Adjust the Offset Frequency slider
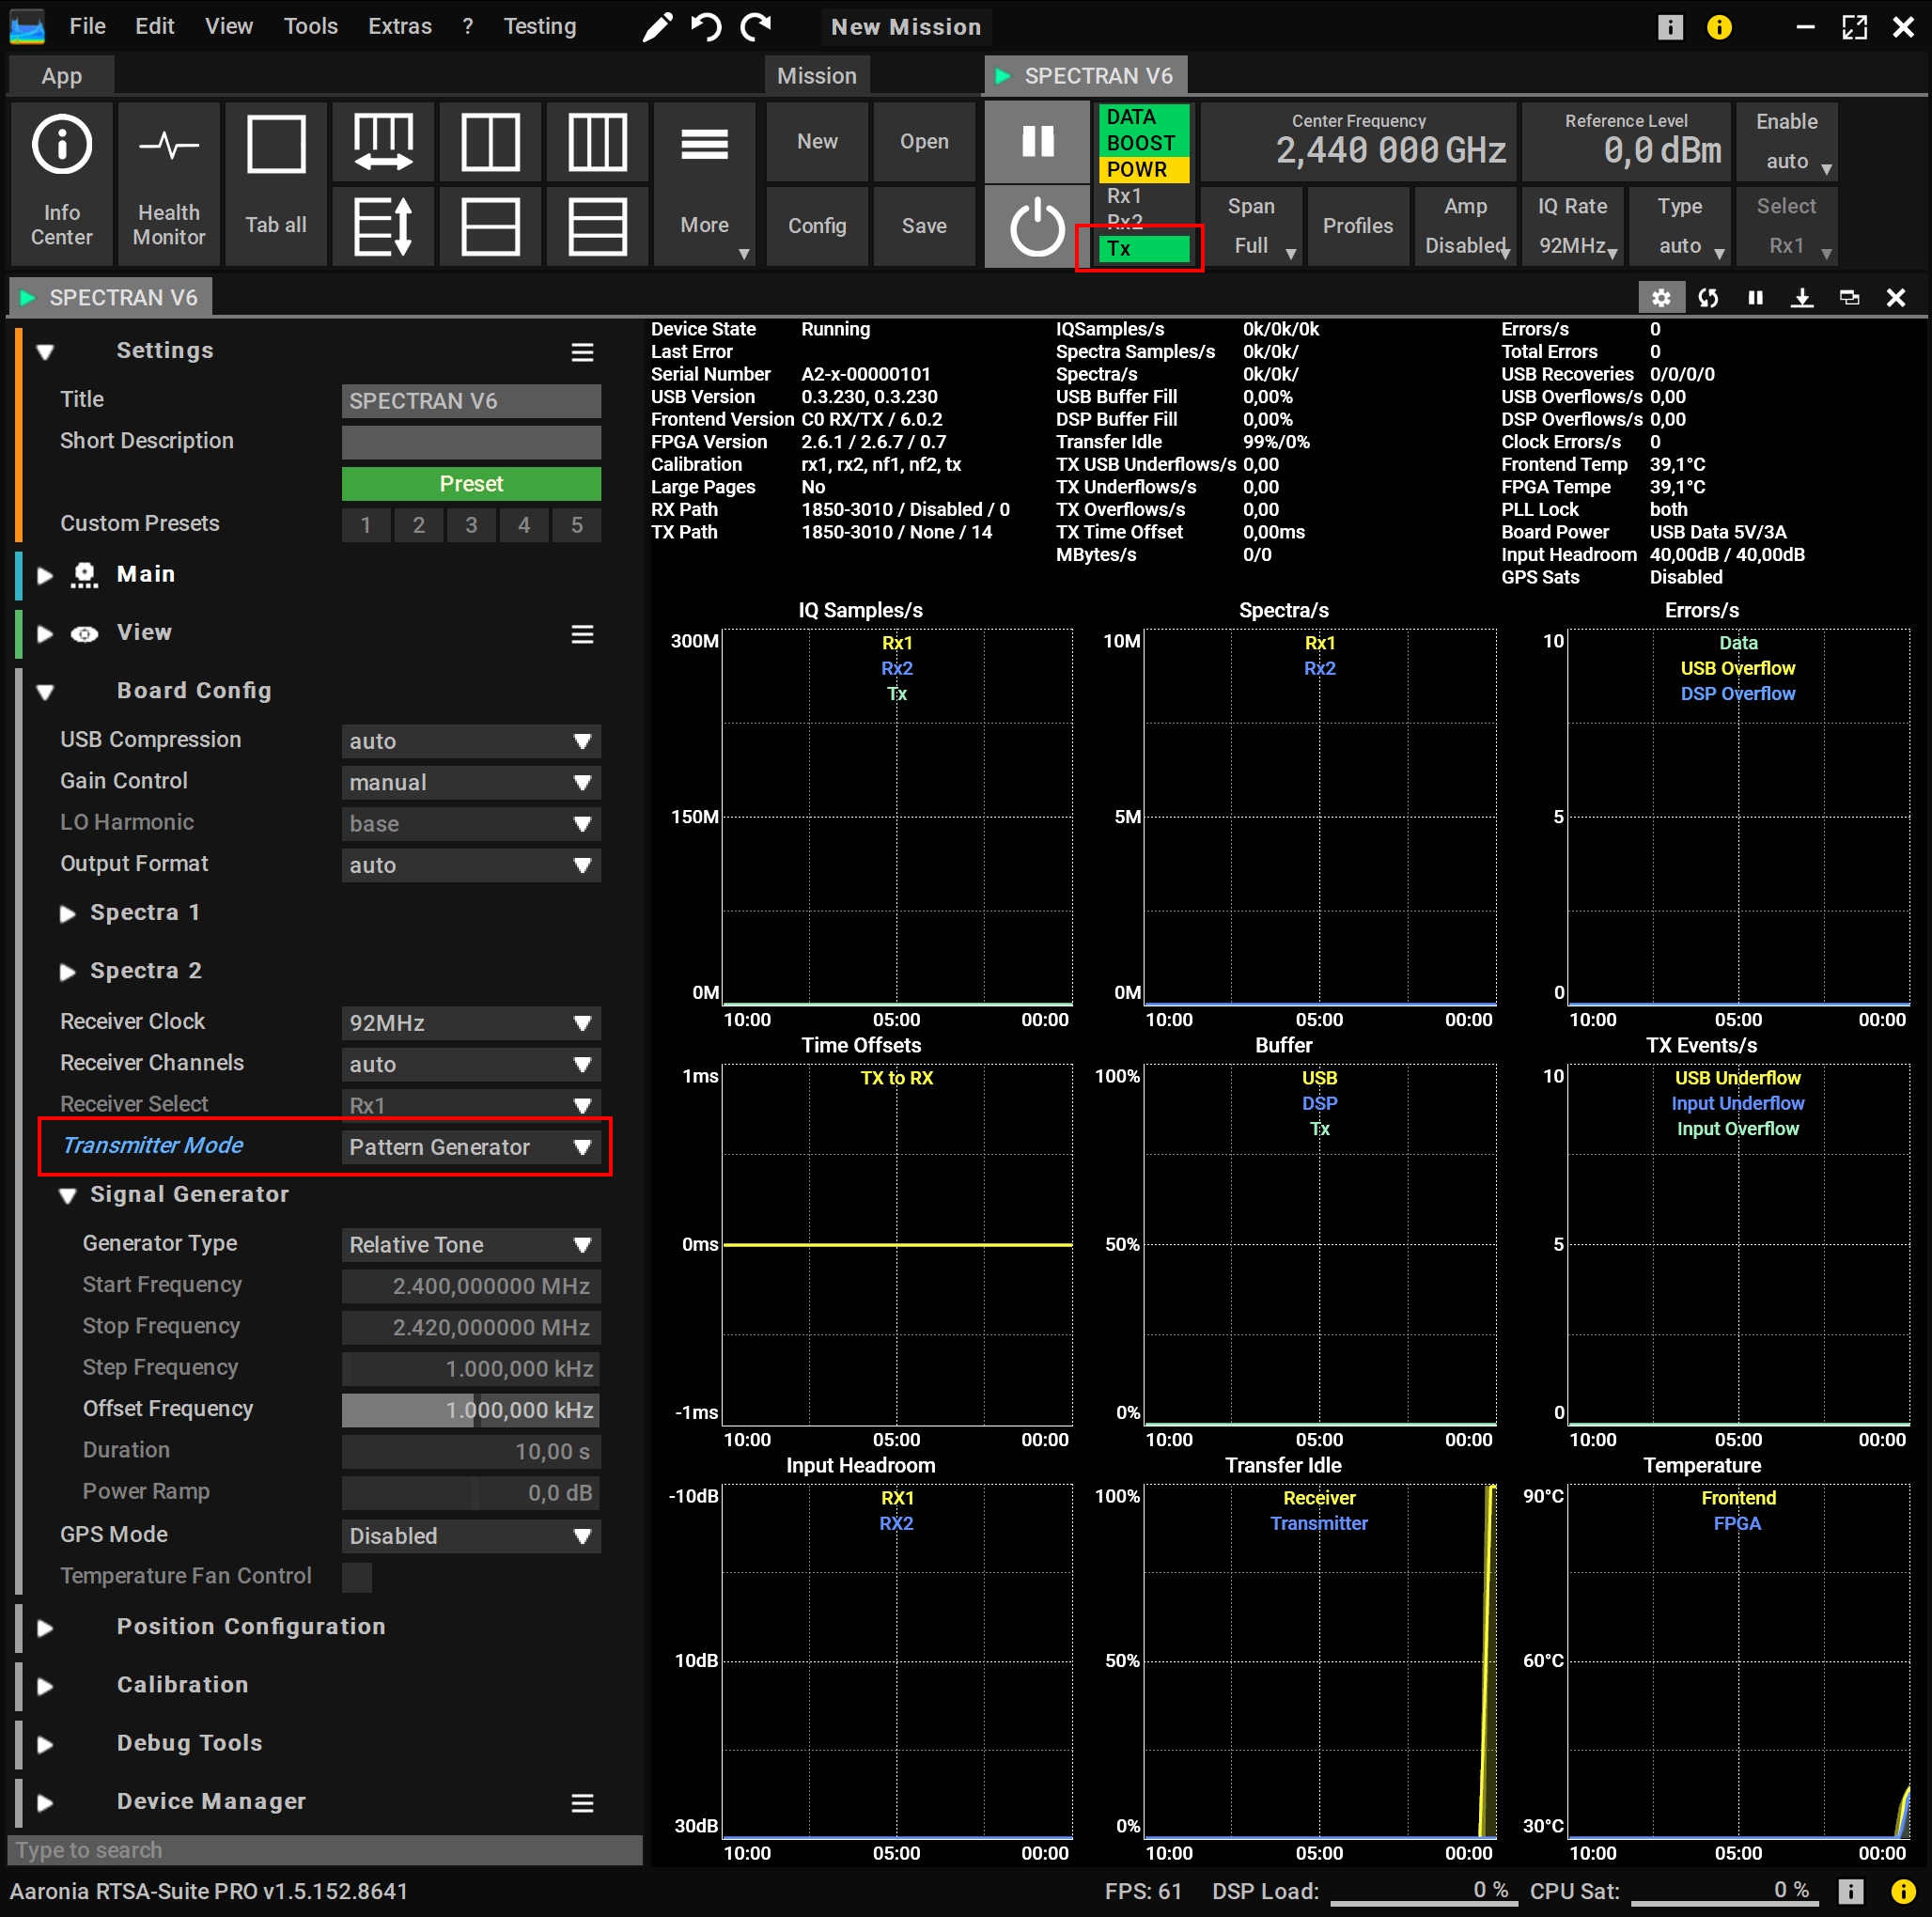 (x=471, y=1410)
